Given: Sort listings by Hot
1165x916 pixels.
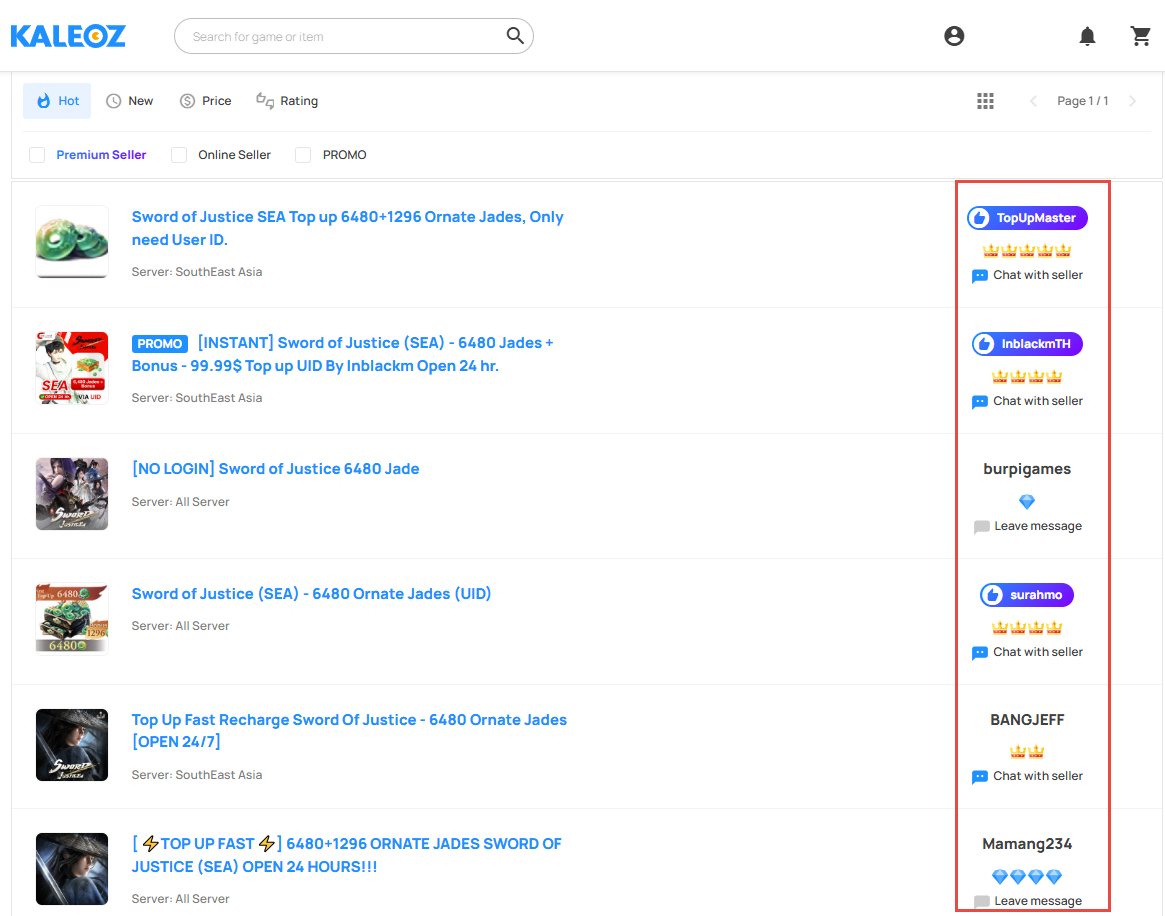Looking at the screenshot, I should pos(57,101).
